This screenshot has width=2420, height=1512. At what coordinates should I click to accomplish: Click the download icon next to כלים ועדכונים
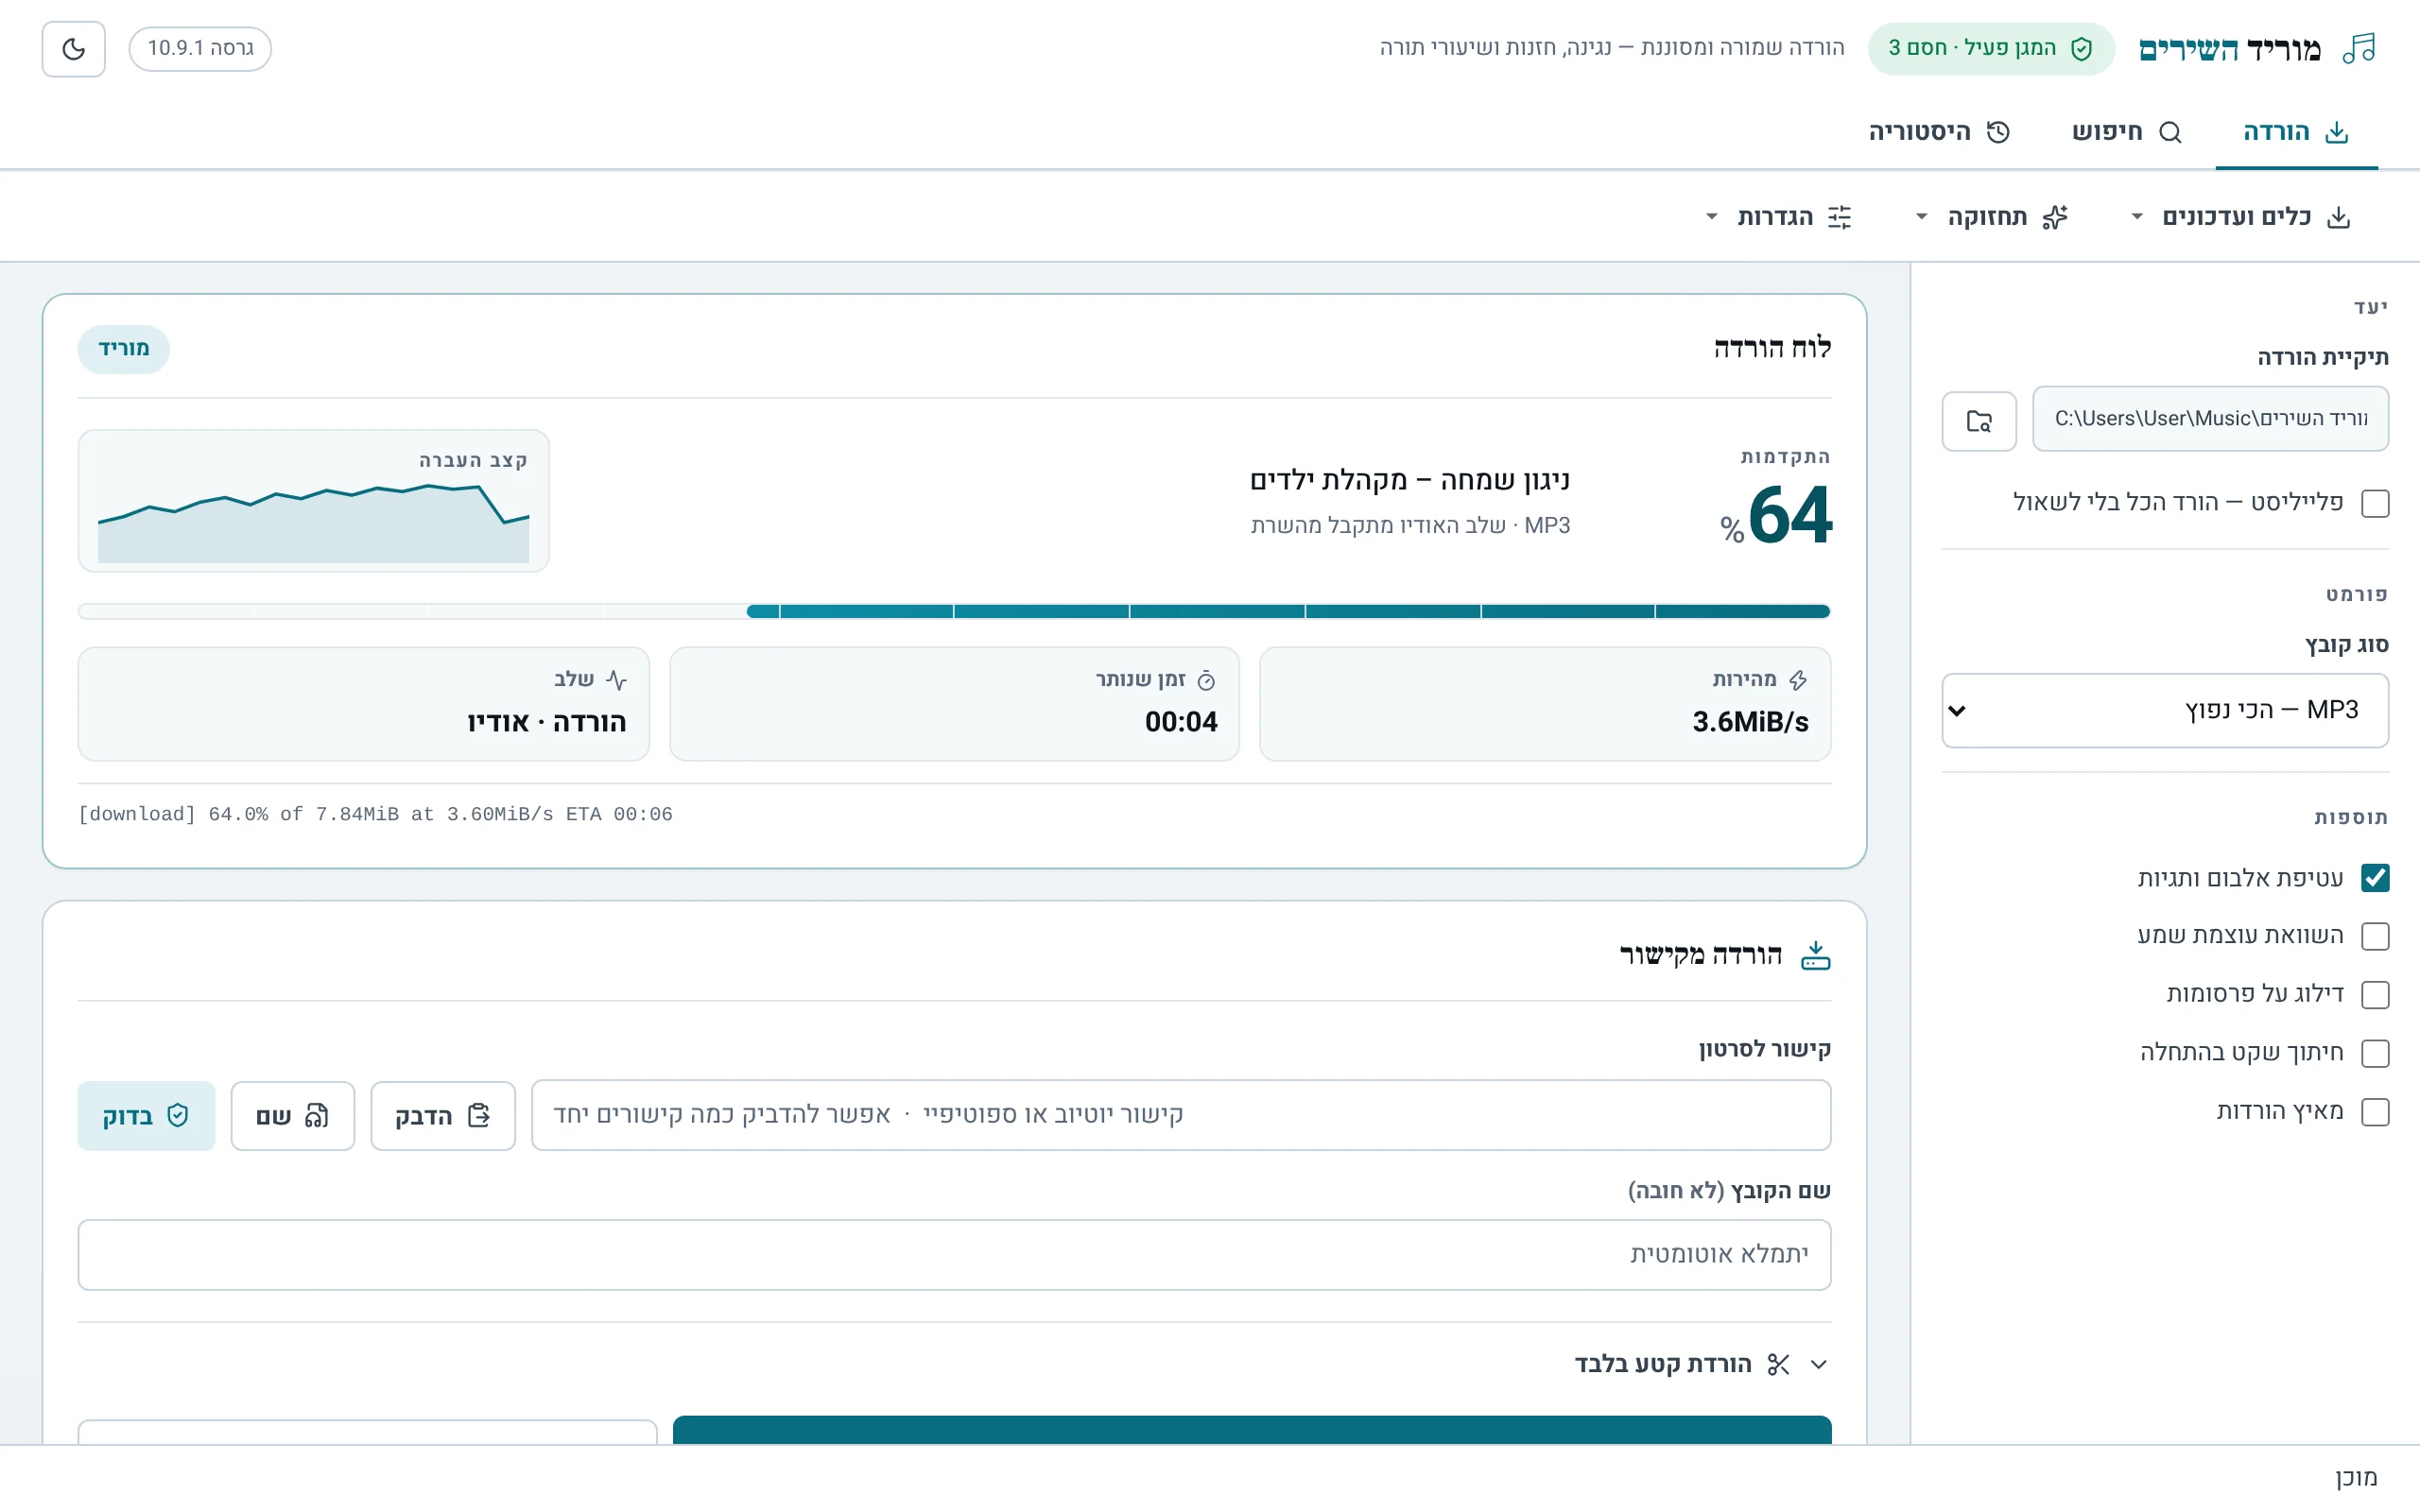pyautogui.click(x=2338, y=217)
